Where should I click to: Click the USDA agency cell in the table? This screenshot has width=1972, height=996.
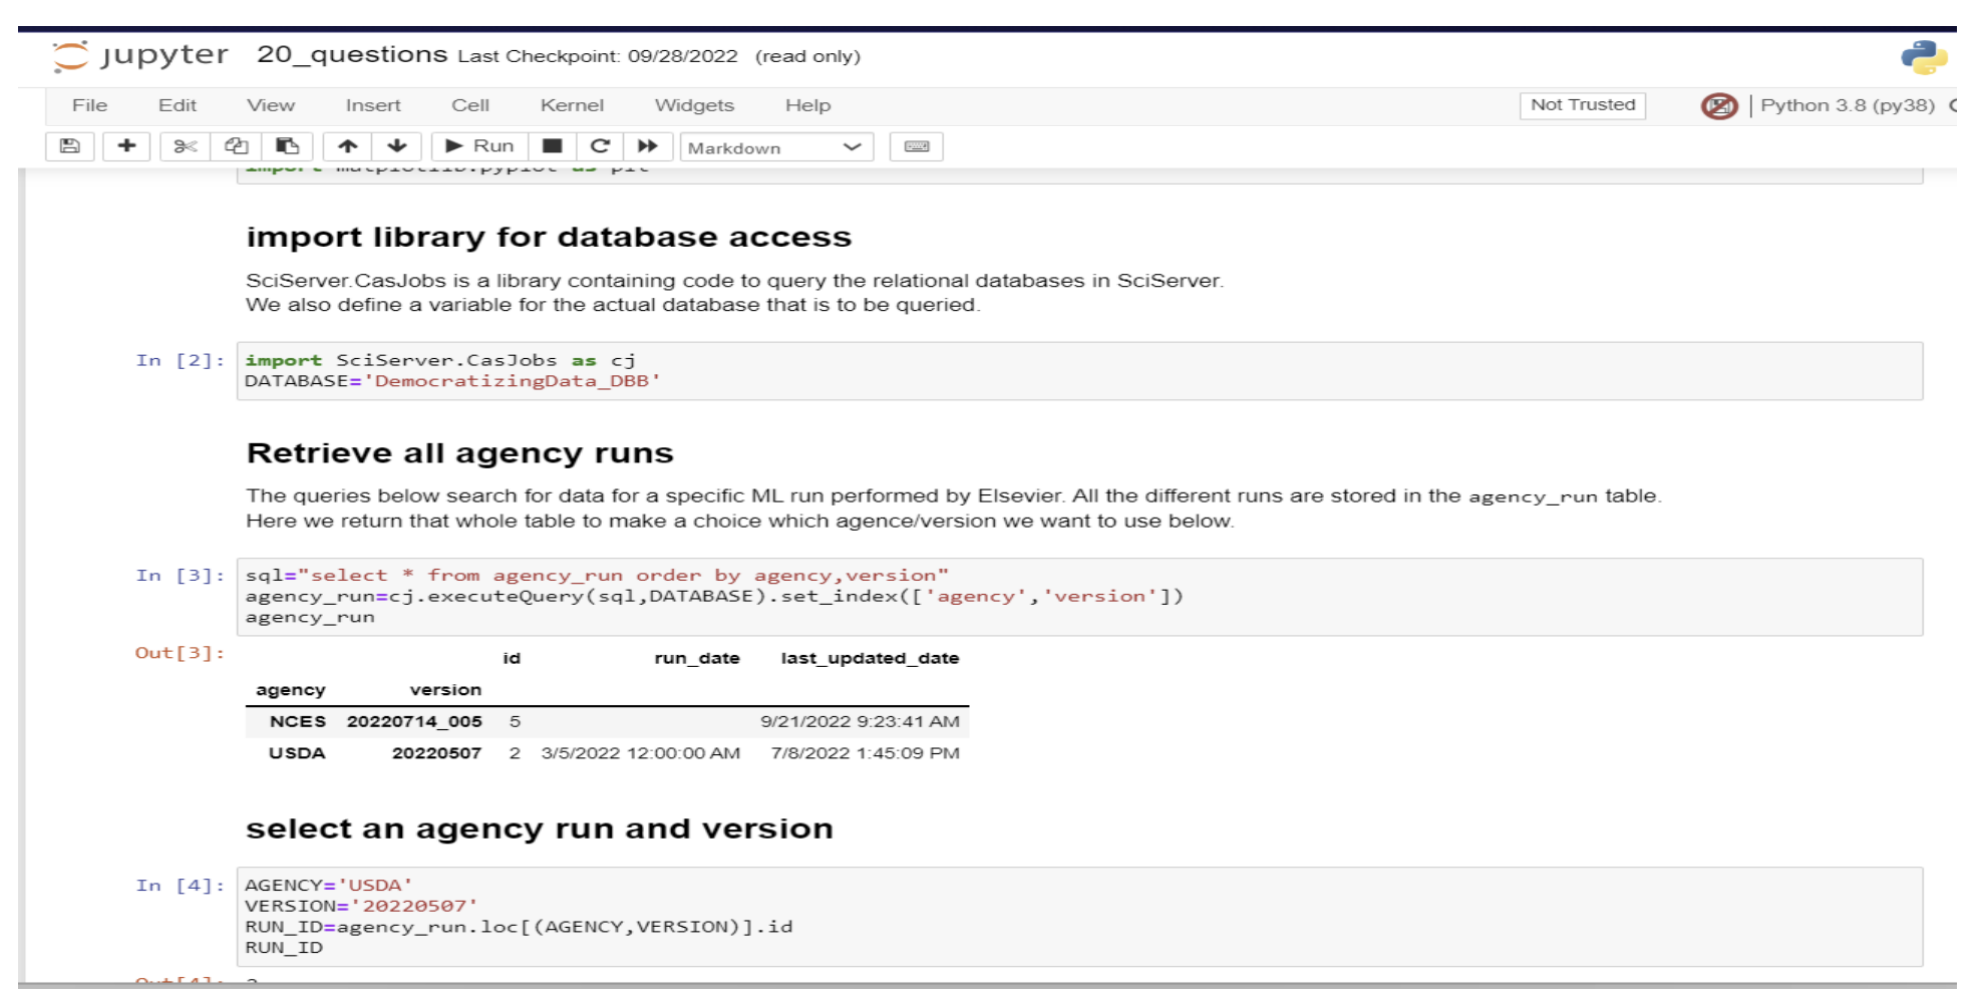pyautogui.click(x=297, y=753)
